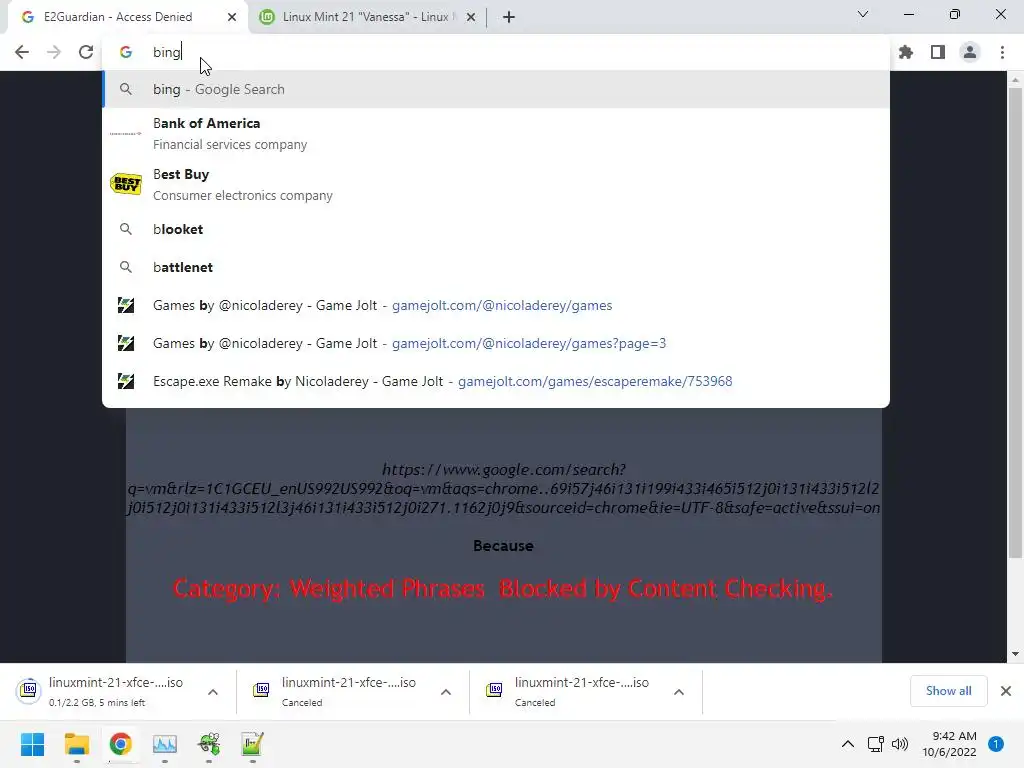The width and height of the screenshot is (1024, 768).
Task: Close the E2Guardian Access Denied tab
Action: point(232,17)
